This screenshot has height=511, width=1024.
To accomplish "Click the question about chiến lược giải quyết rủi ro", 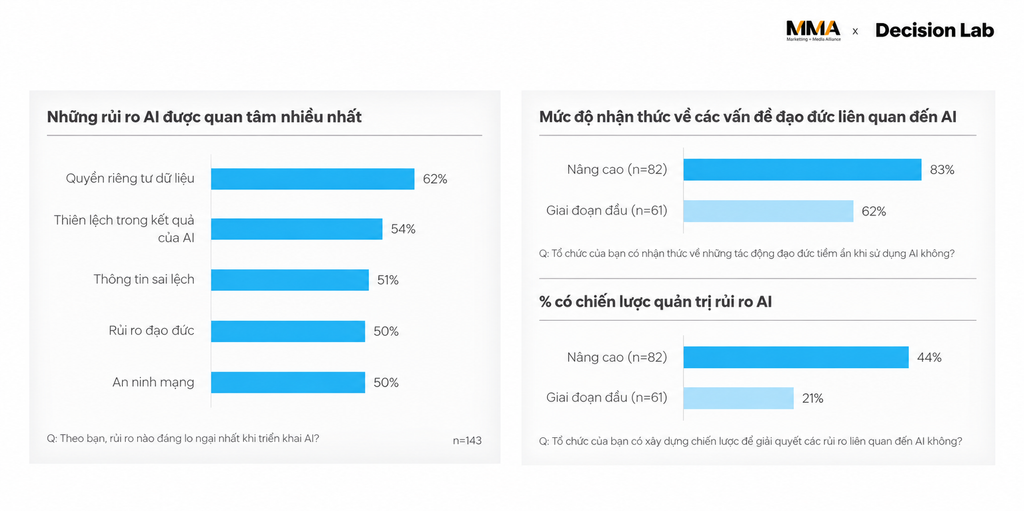I will tap(750, 441).
